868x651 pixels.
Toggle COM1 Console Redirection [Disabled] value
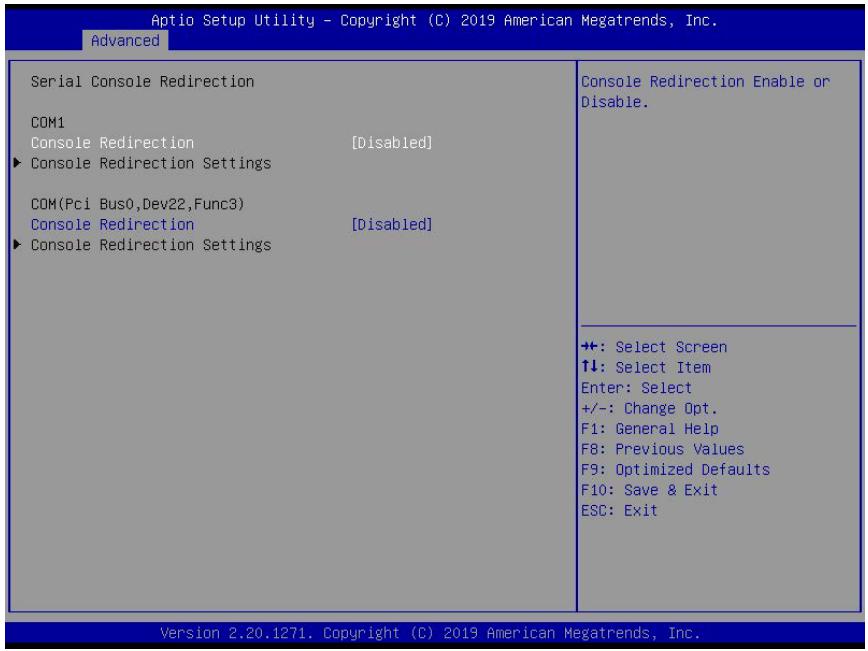[391, 143]
